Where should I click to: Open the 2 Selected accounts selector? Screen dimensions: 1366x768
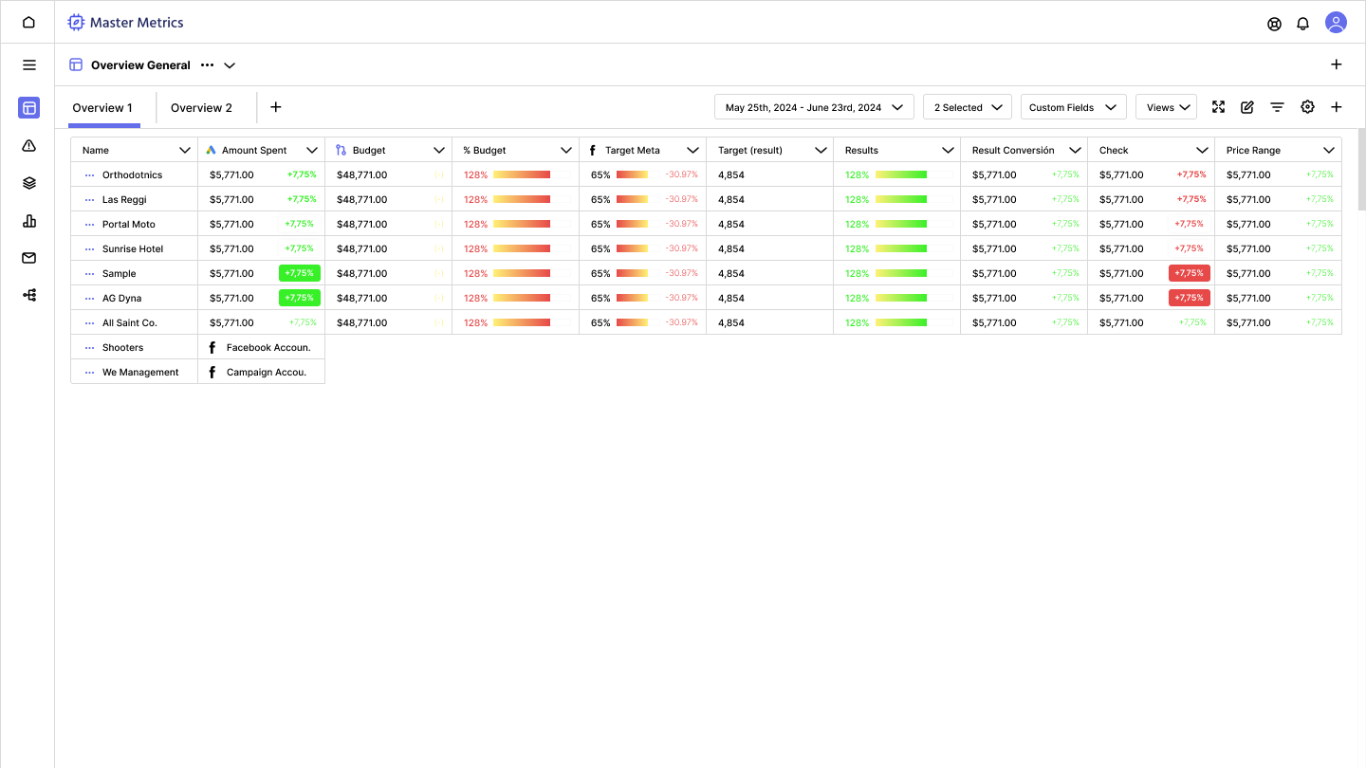coord(966,106)
